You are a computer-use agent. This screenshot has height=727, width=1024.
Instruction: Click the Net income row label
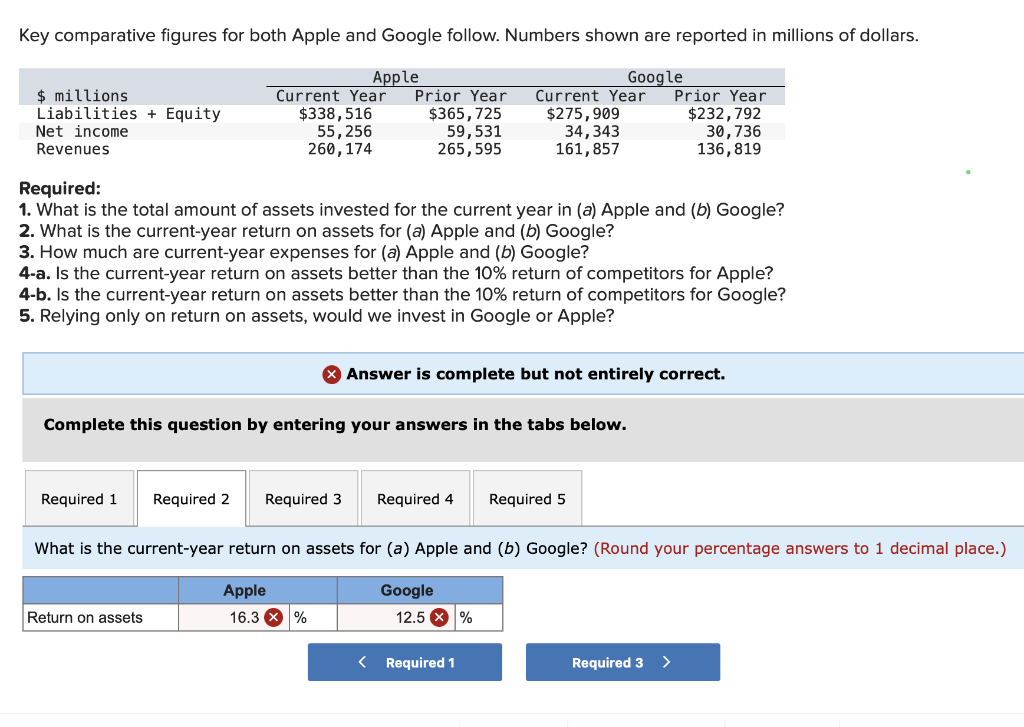[82, 131]
